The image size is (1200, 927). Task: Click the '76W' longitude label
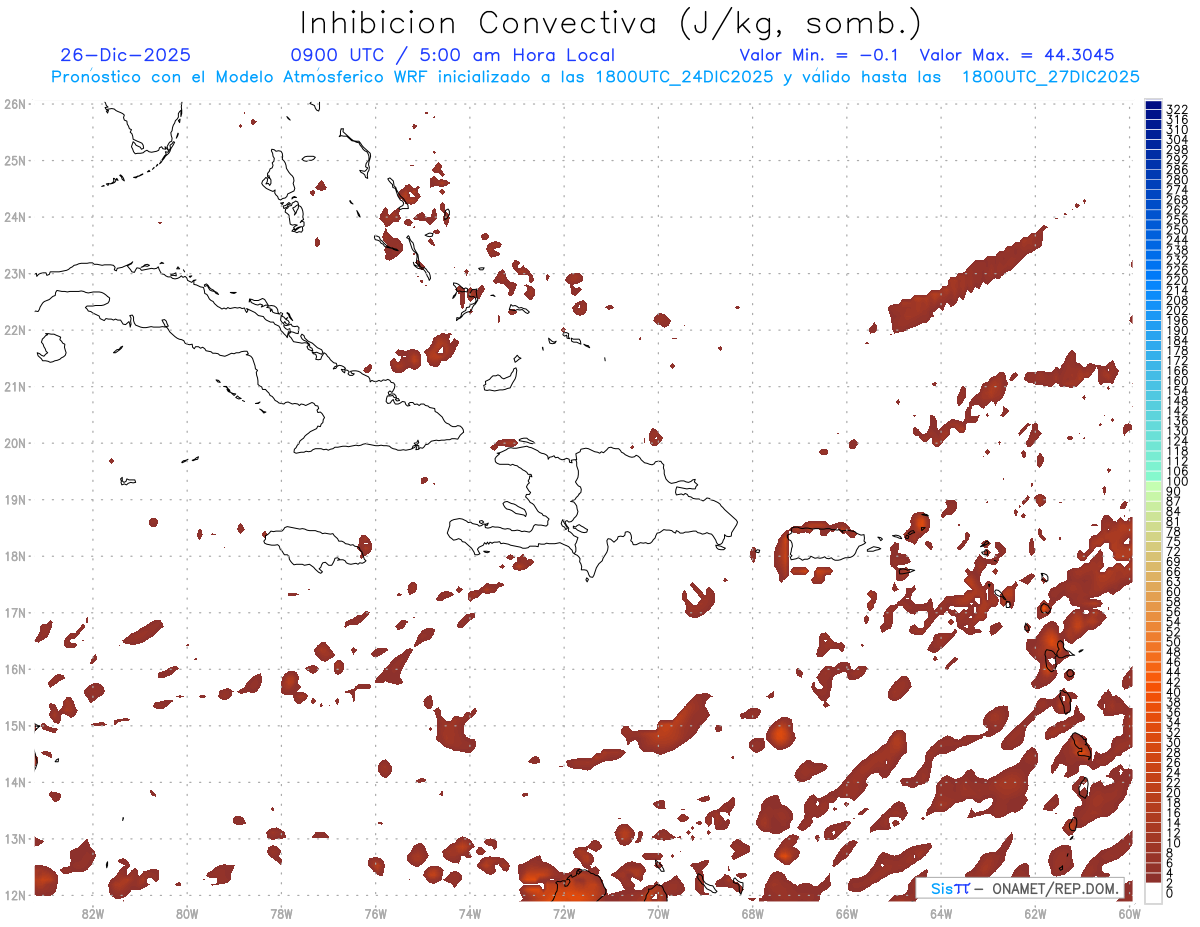click(376, 912)
